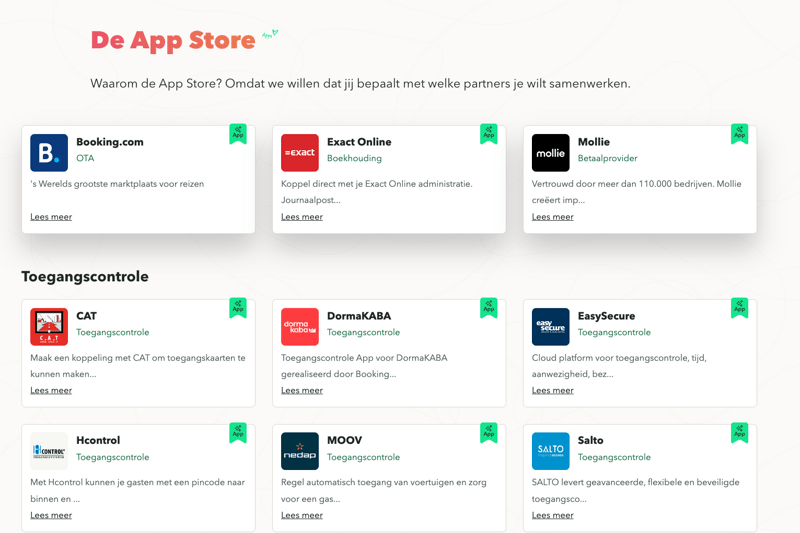Click Toegangscontrole label under CAT
This screenshot has width=800, height=533.
click(x=113, y=332)
